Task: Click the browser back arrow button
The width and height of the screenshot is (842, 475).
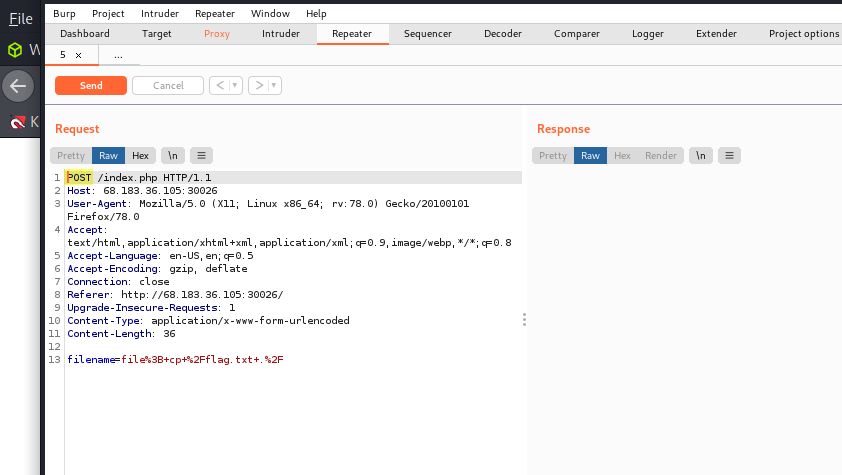Action: coord(18,86)
